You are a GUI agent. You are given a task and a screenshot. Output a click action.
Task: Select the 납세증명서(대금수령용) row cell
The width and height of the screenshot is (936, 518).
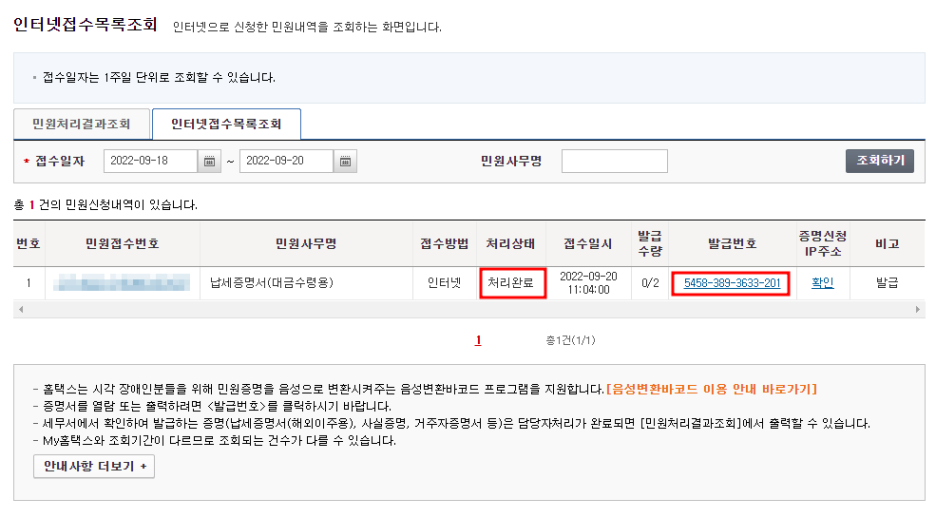272,283
